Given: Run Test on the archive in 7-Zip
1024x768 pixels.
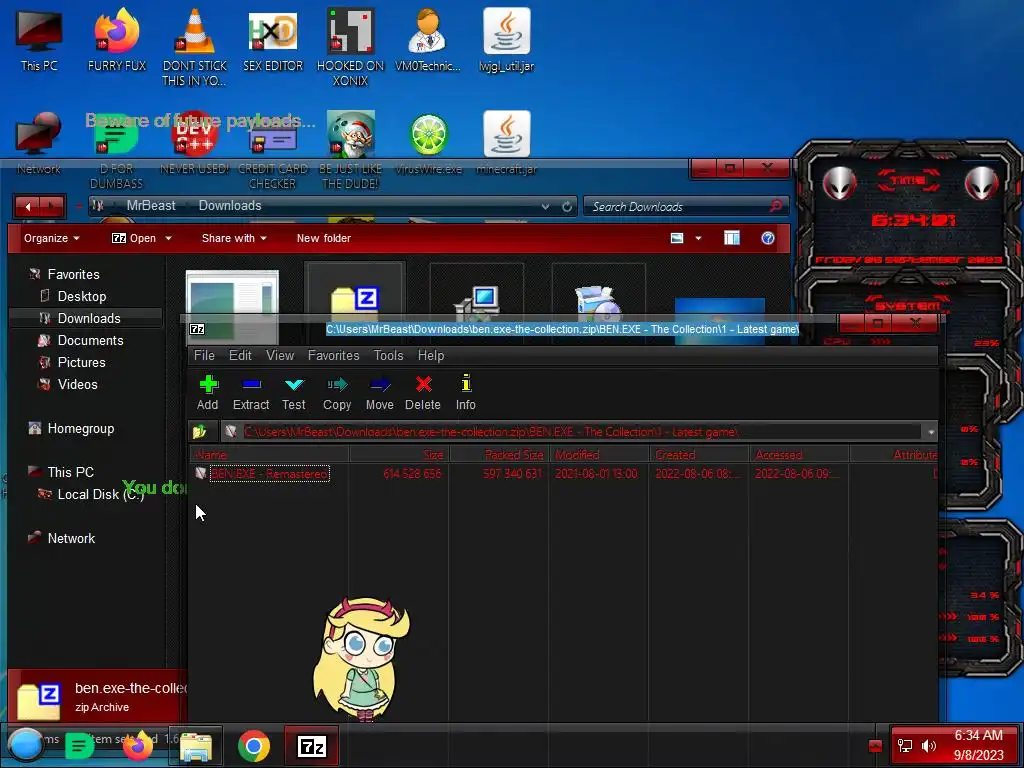Looking at the screenshot, I should 294,392.
